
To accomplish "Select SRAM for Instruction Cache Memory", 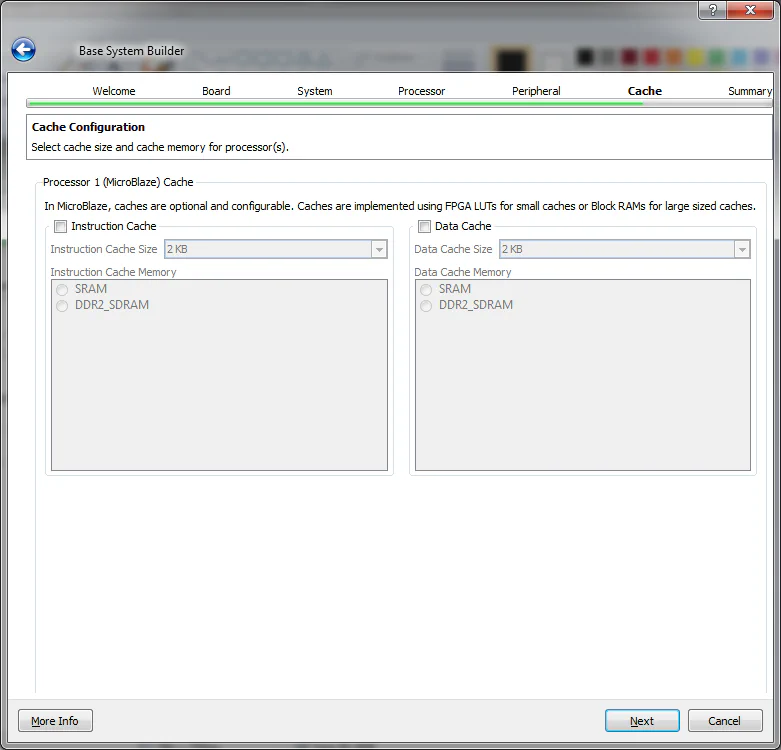I will click(x=63, y=289).
